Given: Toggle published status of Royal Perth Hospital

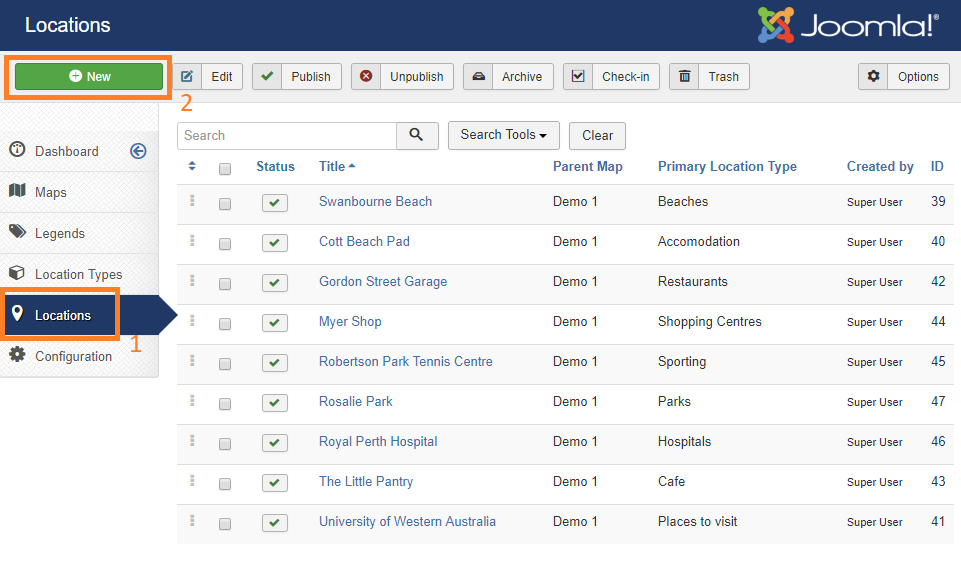Looking at the screenshot, I should [275, 442].
